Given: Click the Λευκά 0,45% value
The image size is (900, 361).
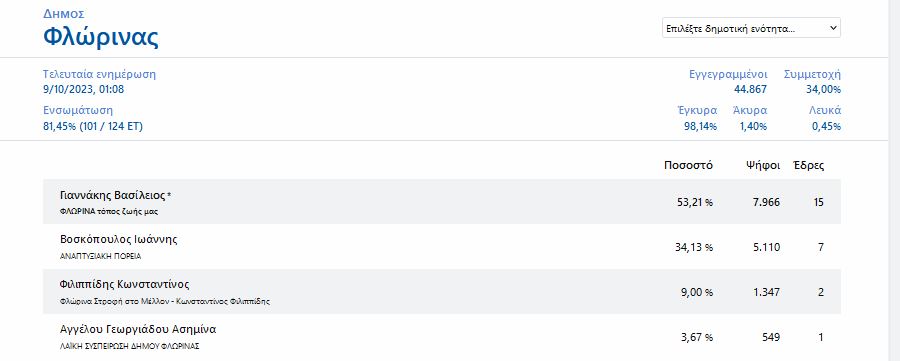Looking at the screenshot, I should [827, 127].
